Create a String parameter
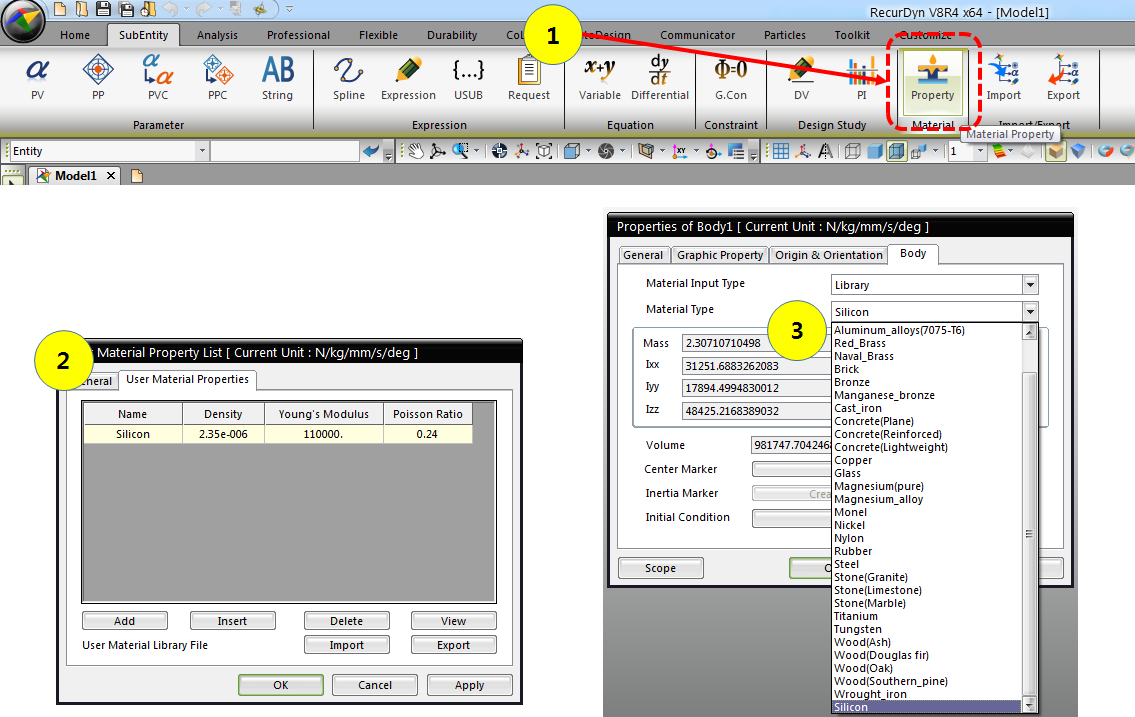 pos(277,78)
